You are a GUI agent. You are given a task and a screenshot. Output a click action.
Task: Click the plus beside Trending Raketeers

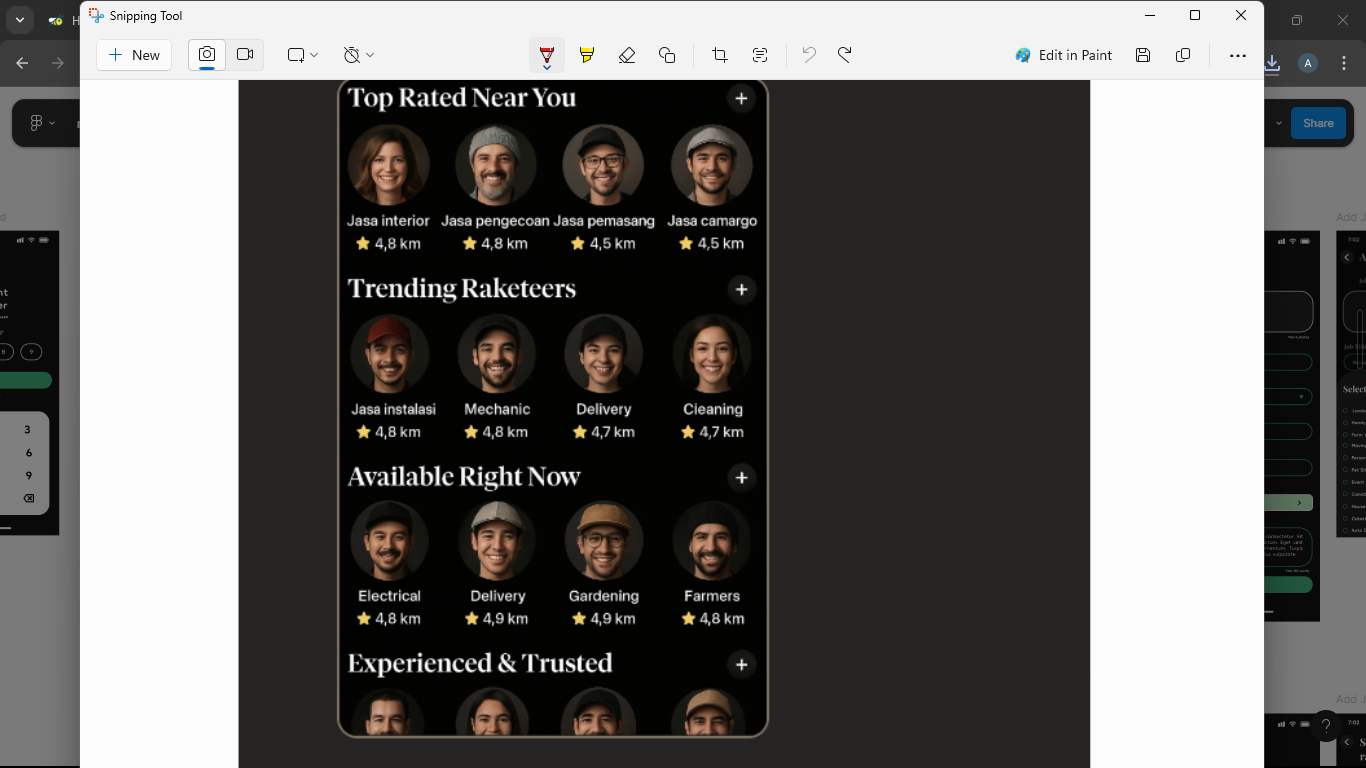[741, 289]
